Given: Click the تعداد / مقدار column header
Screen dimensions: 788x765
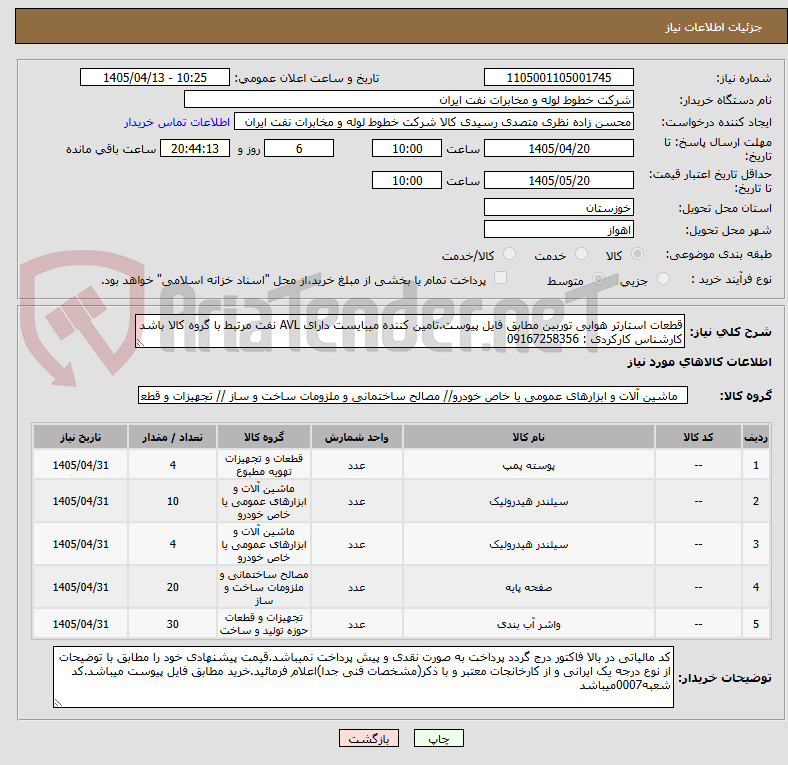Looking at the screenshot, I should coord(172,437).
